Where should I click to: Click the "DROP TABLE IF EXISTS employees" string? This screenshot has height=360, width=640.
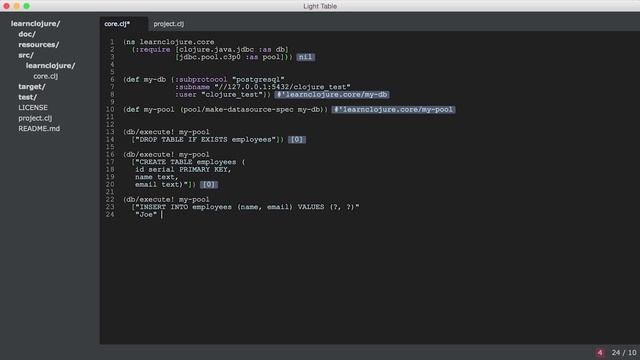click(x=206, y=140)
